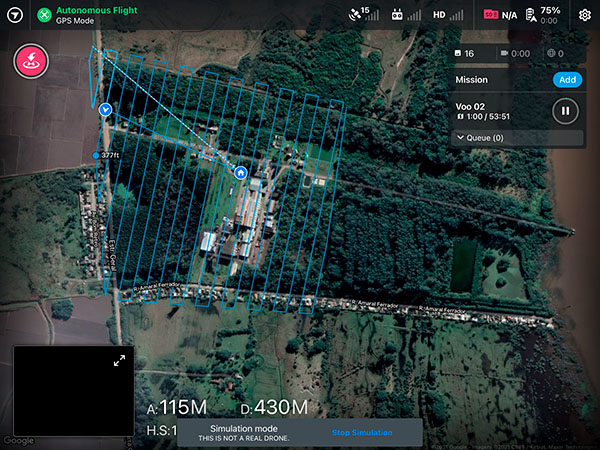
Task: Tap the Simulation mode notice text
Action: pyautogui.click(x=244, y=429)
